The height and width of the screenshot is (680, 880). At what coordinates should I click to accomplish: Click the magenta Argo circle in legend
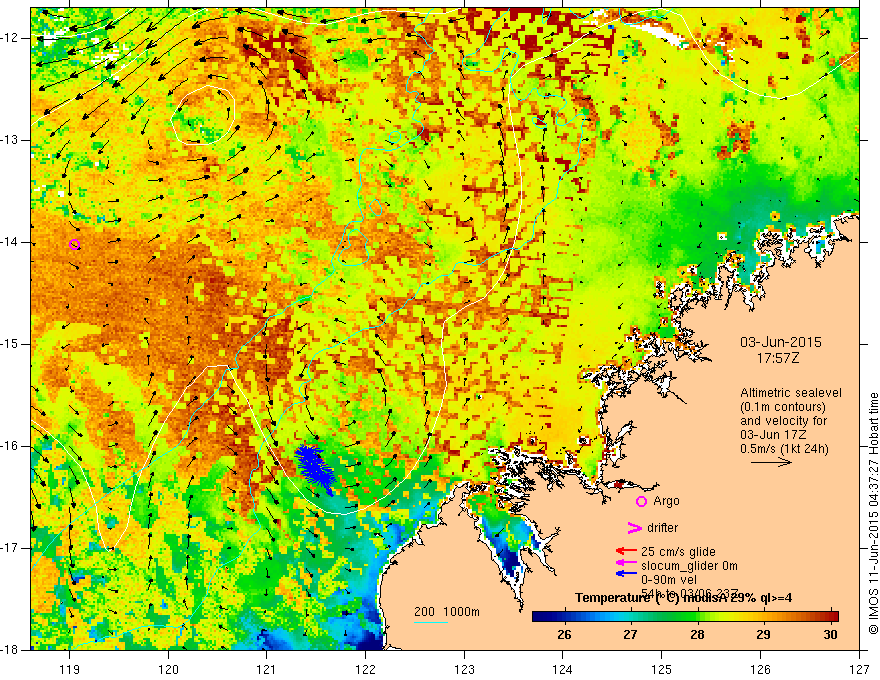tap(641, 501)
